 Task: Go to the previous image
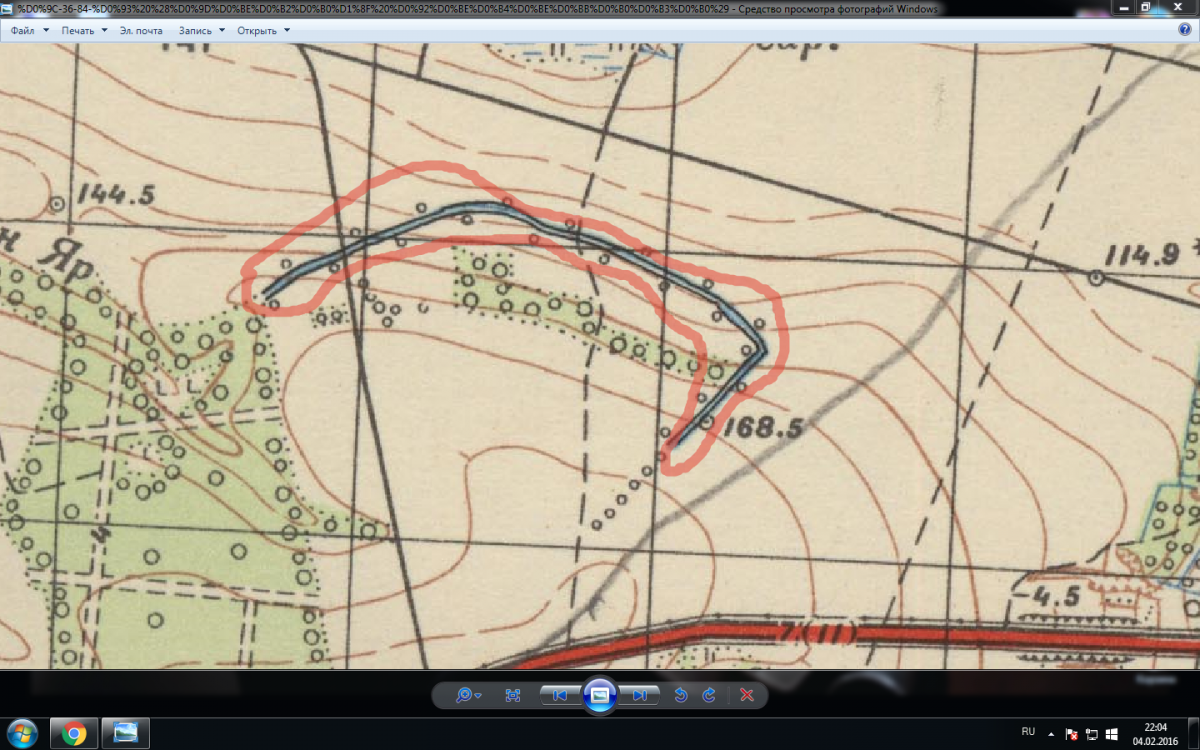point(559,695)
